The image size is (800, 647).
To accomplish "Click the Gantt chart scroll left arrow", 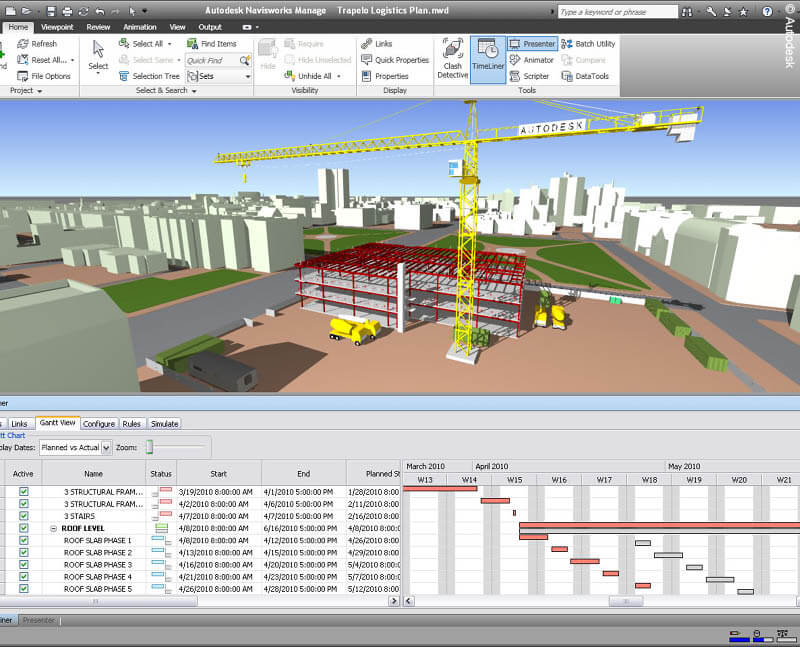I will 409,601.
